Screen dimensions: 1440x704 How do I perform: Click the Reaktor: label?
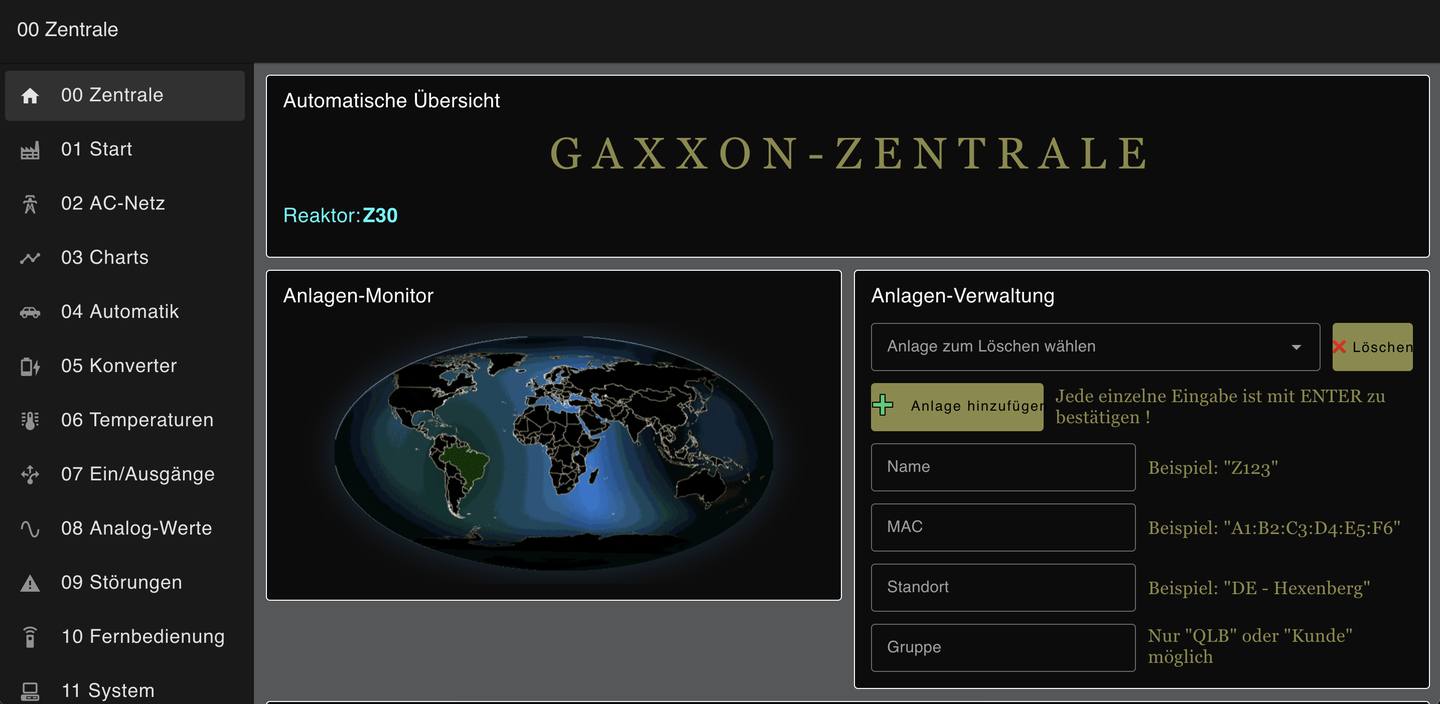[x=321, y=215]
